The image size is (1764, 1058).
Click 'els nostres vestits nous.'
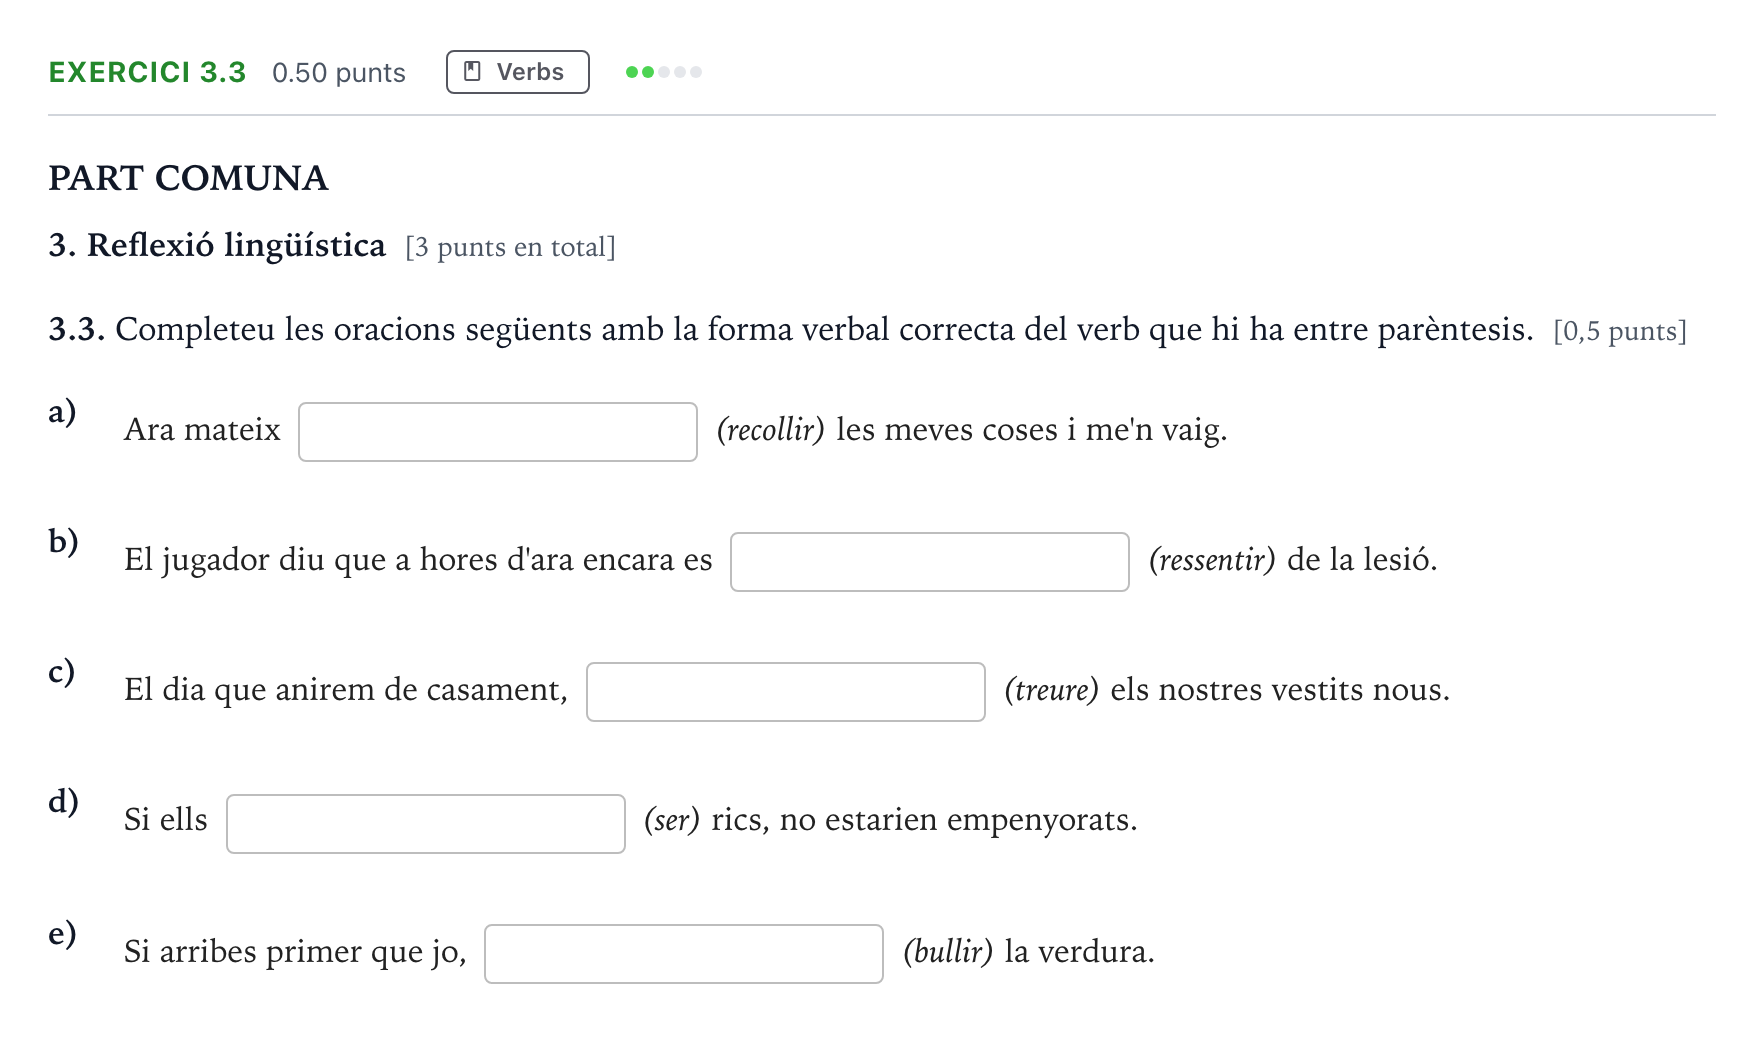pos(1280,690)
